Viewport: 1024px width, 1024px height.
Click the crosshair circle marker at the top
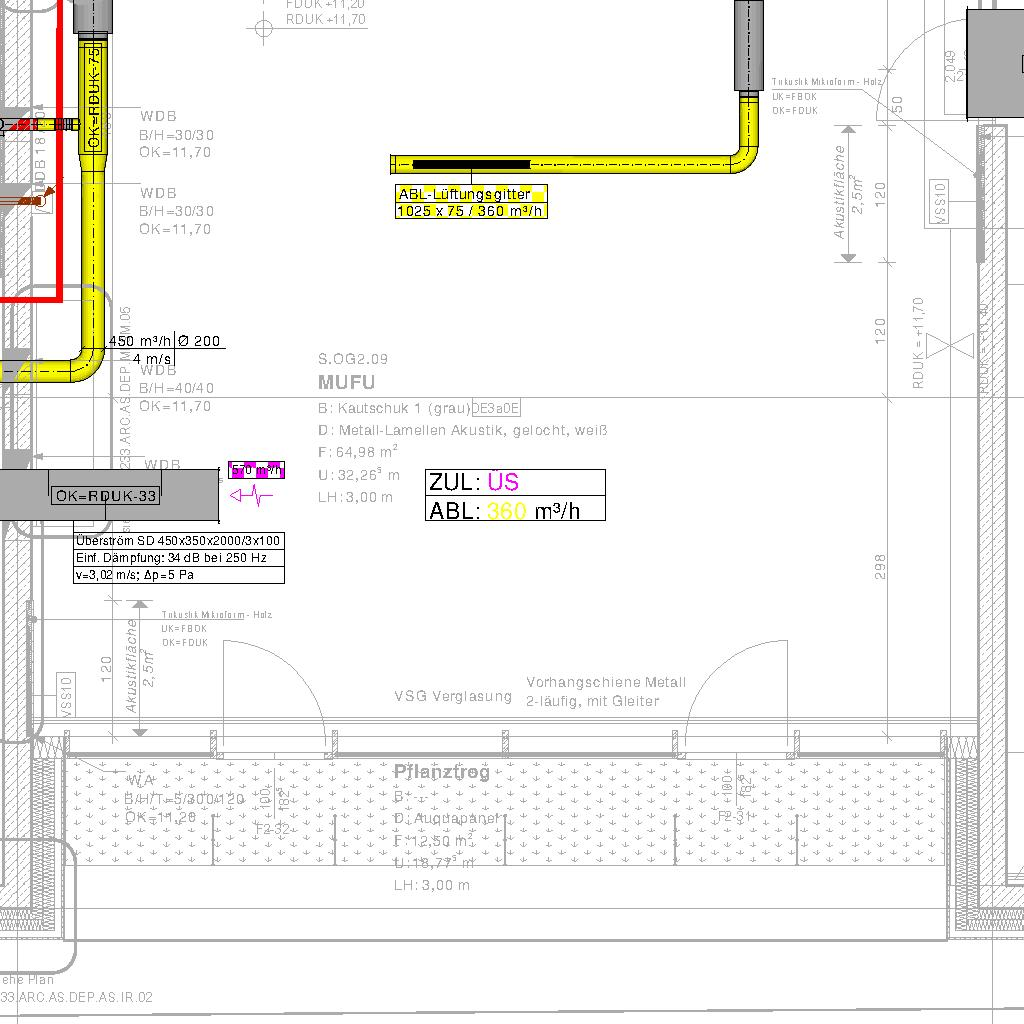pyautogui.click(x=264, y=29)
